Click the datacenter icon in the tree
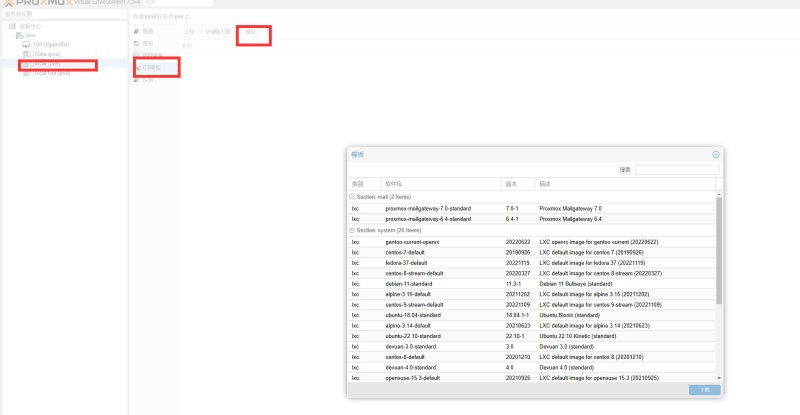 (13, 26)
